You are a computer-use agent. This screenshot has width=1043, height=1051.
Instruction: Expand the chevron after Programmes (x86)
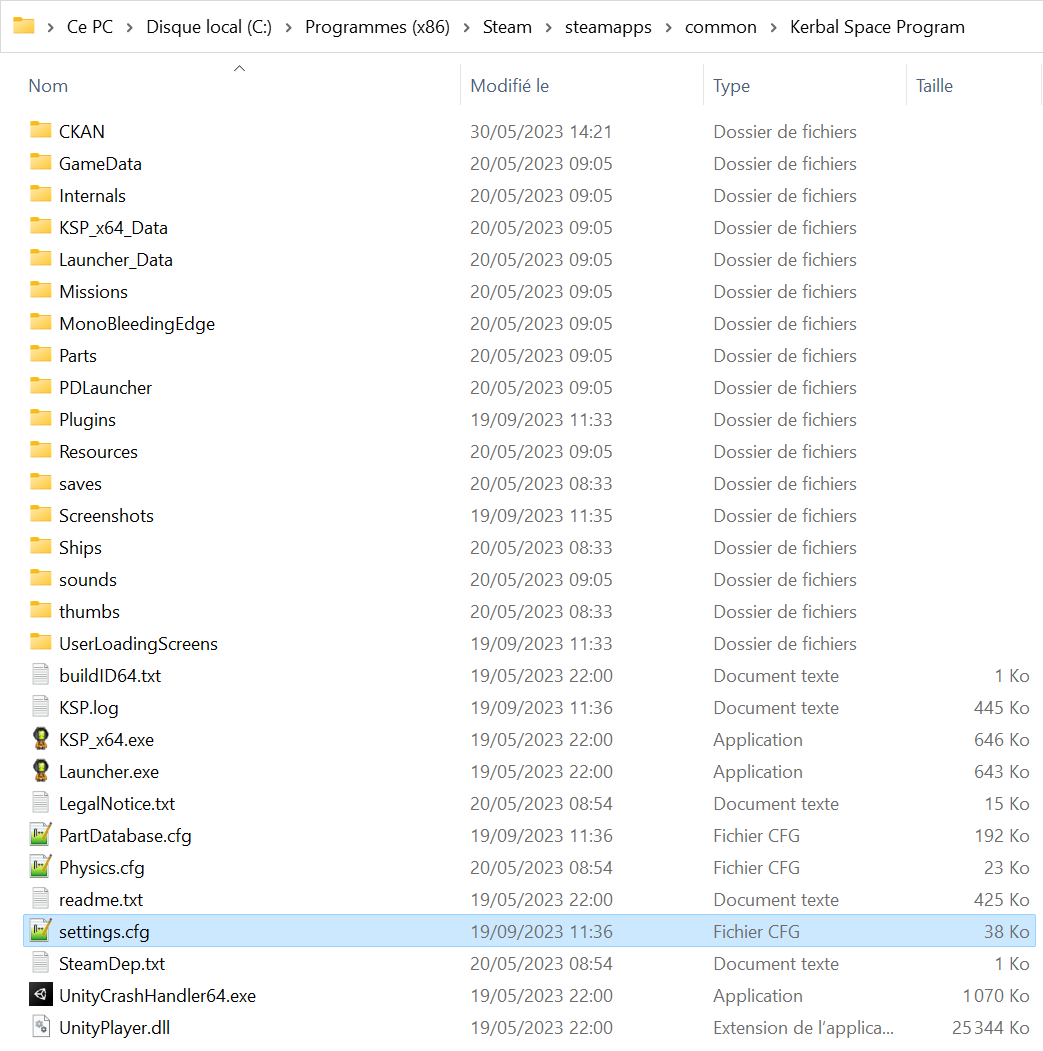click(466, 27)
